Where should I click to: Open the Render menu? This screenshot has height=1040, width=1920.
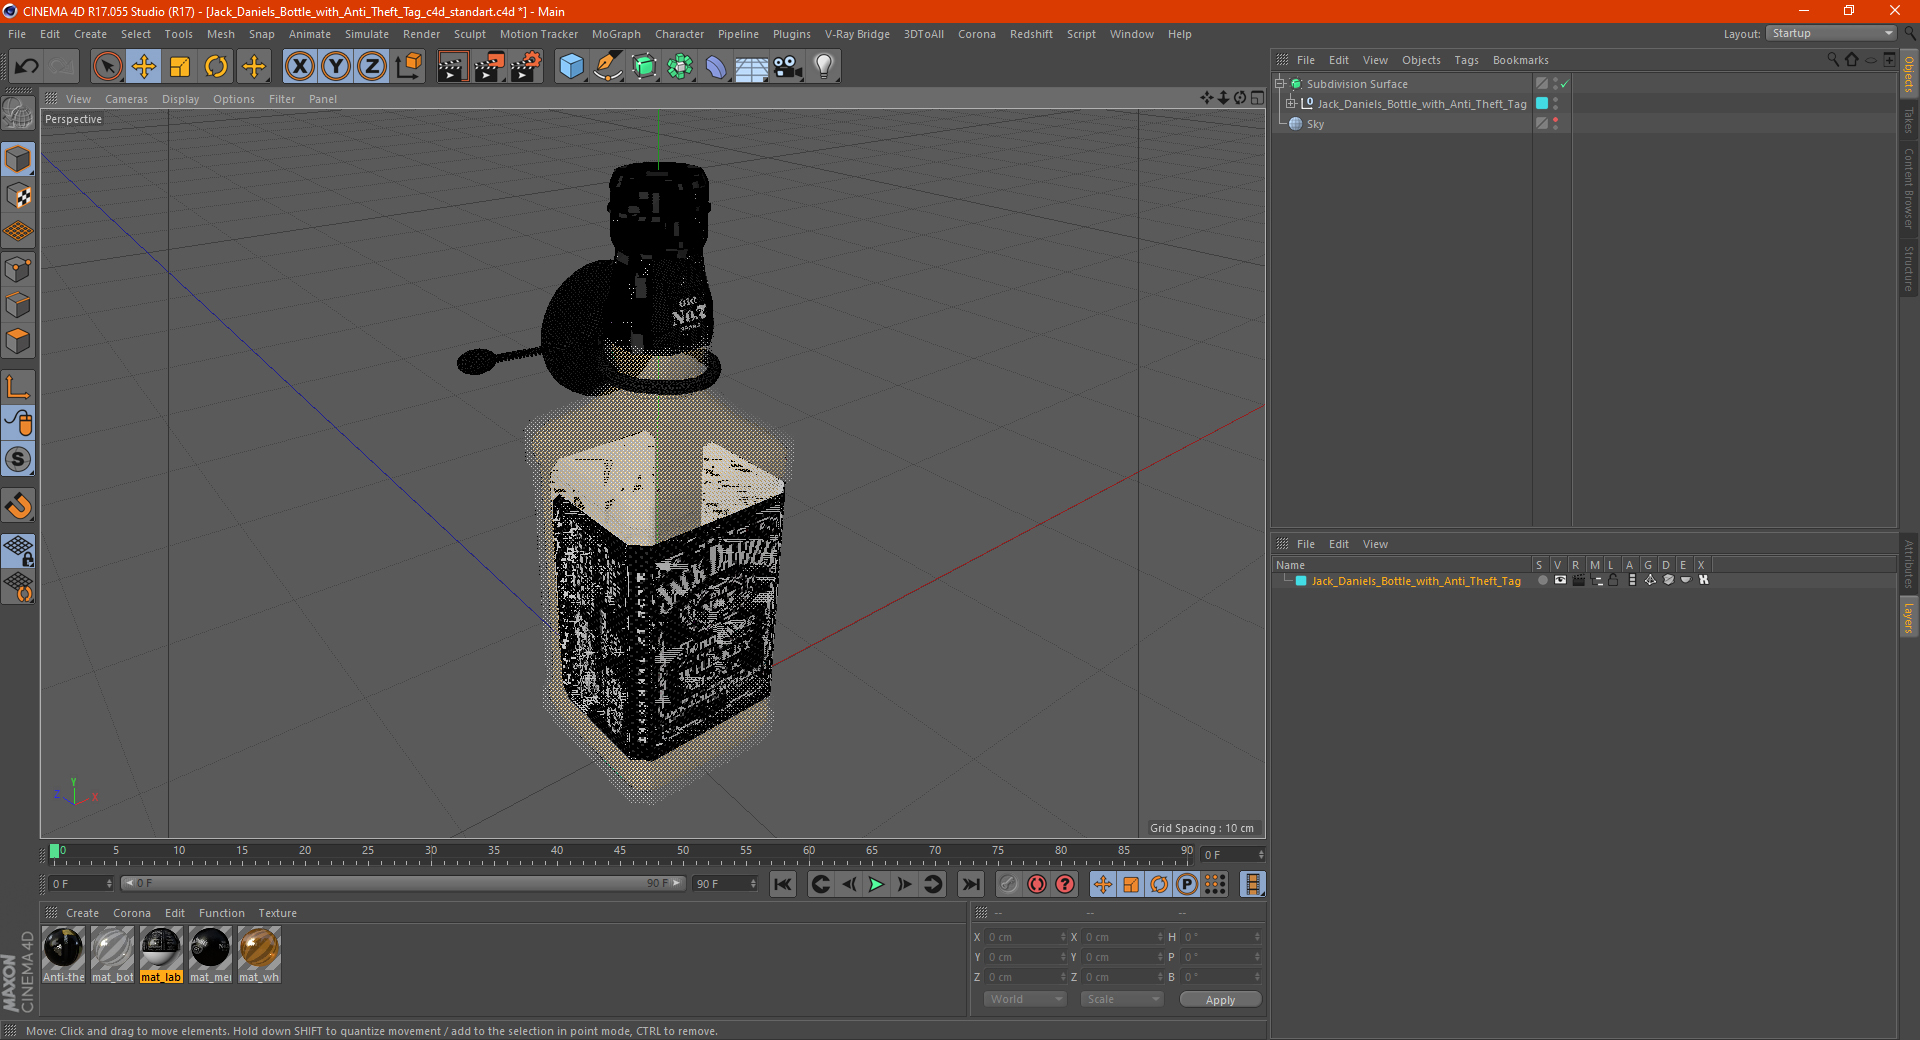[x=421, y=34]
